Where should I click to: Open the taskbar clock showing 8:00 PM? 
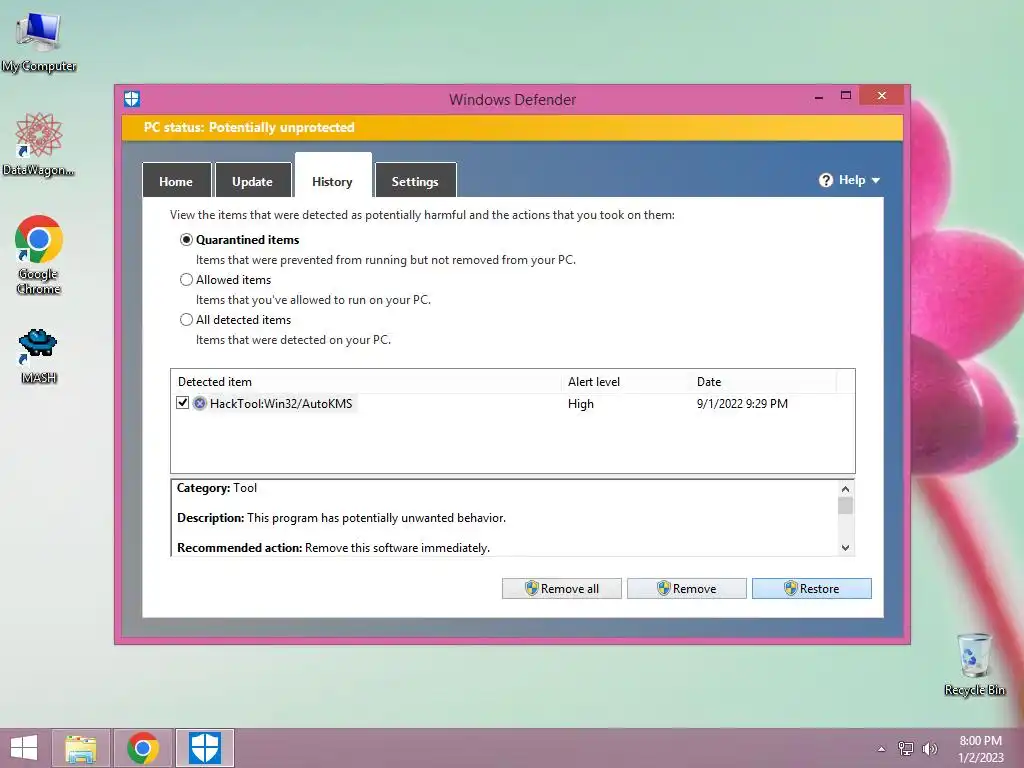(x=980, y=748)
